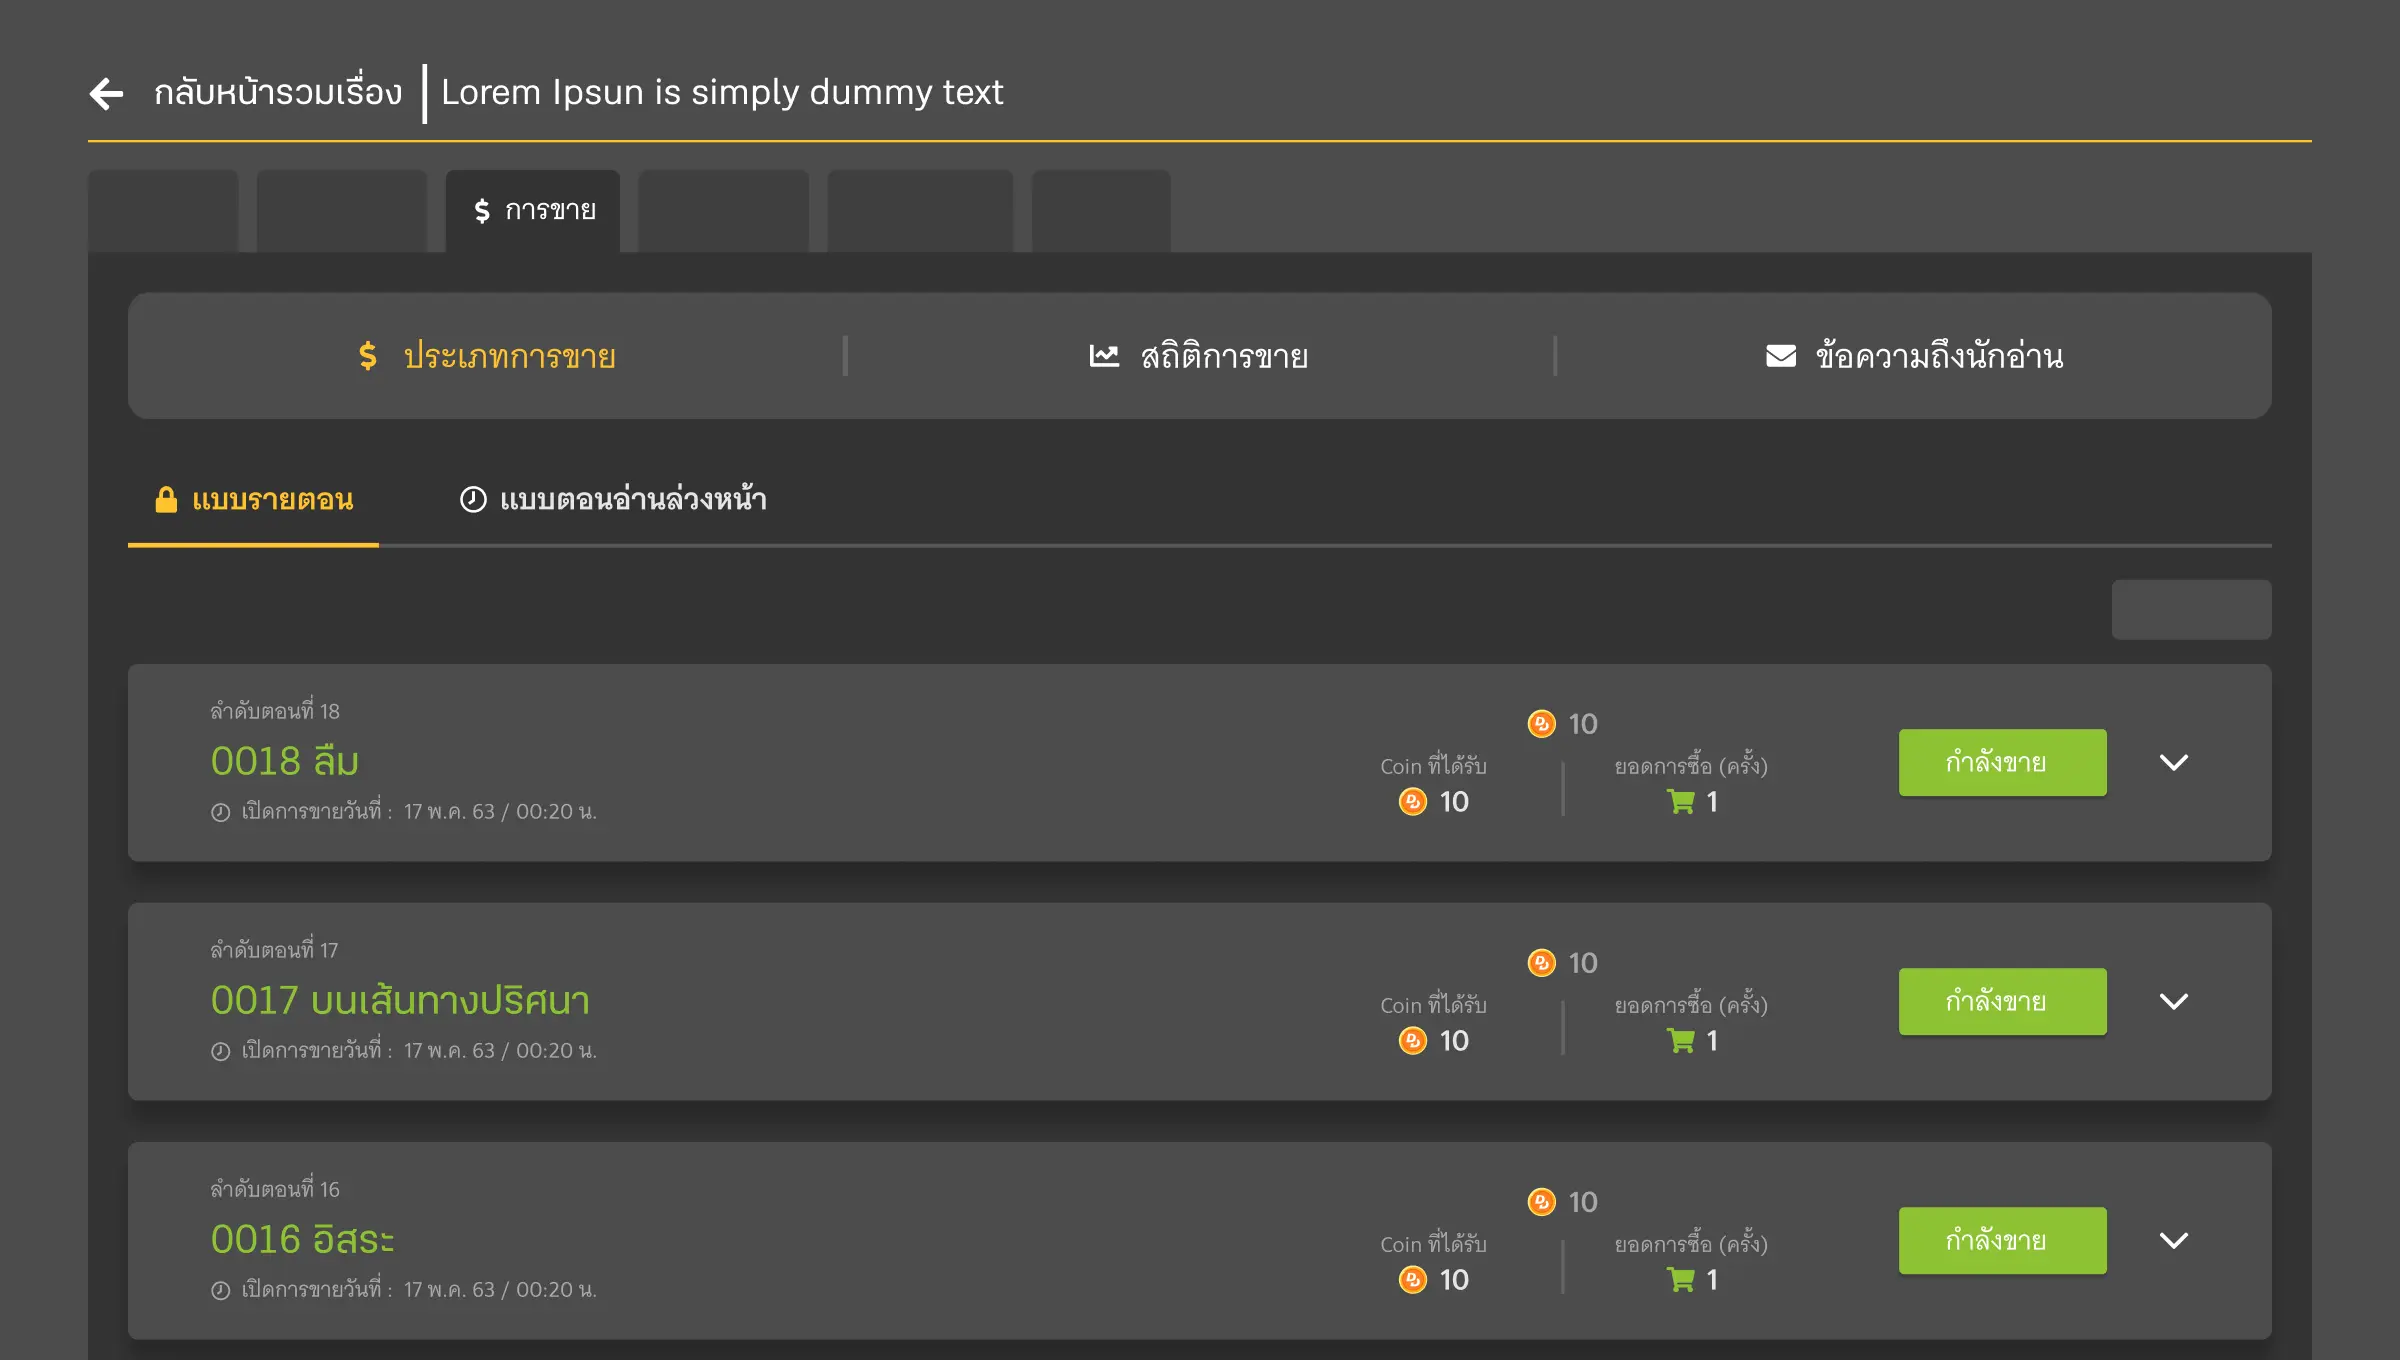
Task: Switch to แบบตอนอ่านล่วงหน้า tab
Action: pos(632,499)
